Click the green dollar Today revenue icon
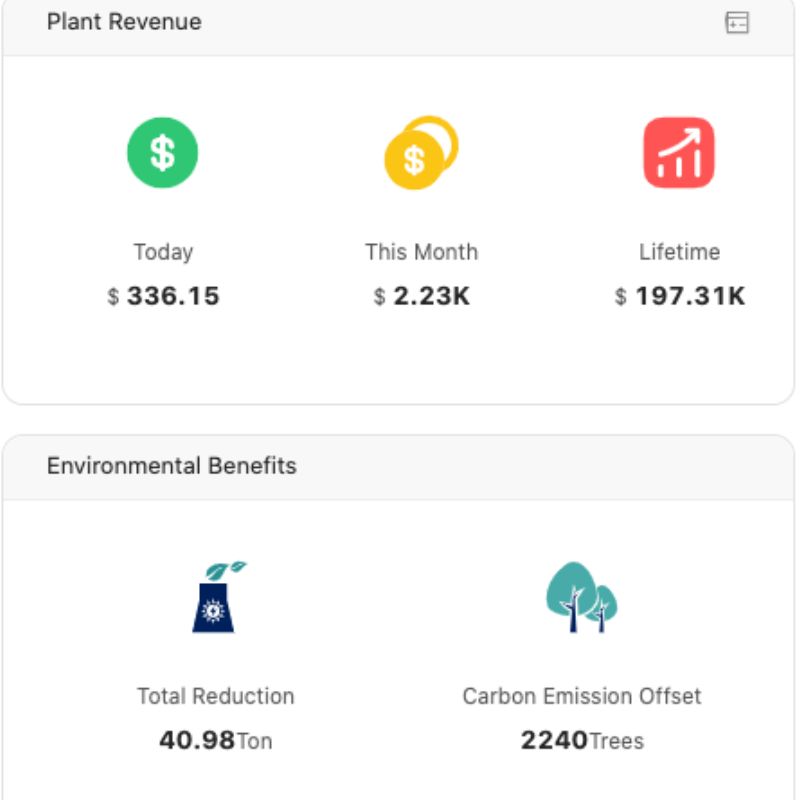This screenshot has height=800, width=800. [x=162, y=153]
